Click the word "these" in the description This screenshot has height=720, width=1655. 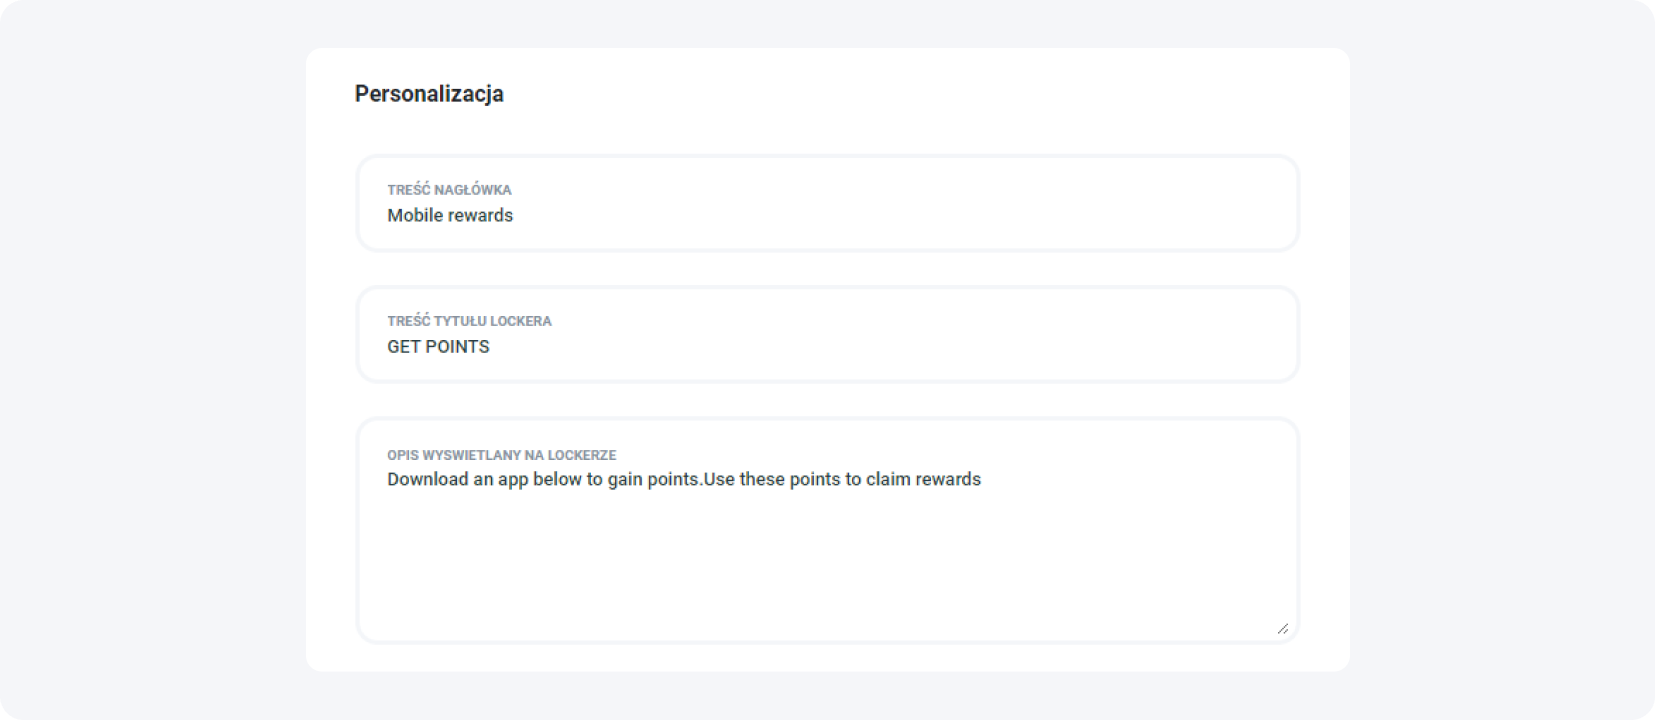pos(762,480)
